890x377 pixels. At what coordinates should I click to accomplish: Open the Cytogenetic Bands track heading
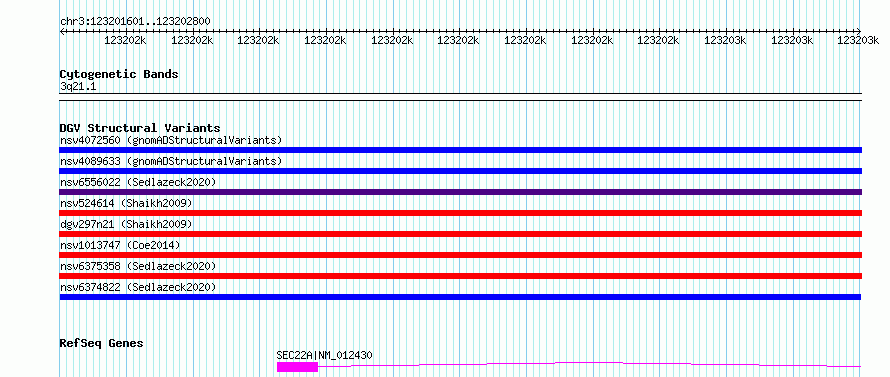click(119, 74)
